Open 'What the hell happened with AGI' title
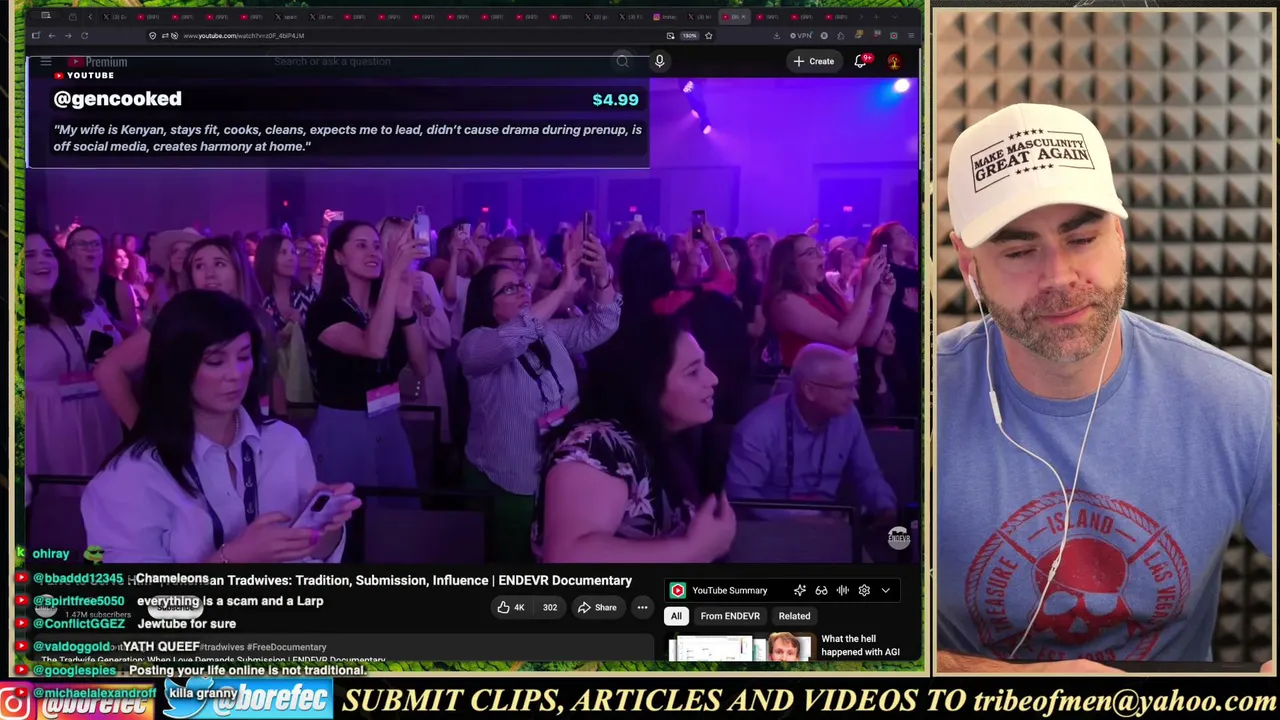This screenshot has height=720, width=1280. 860,646
